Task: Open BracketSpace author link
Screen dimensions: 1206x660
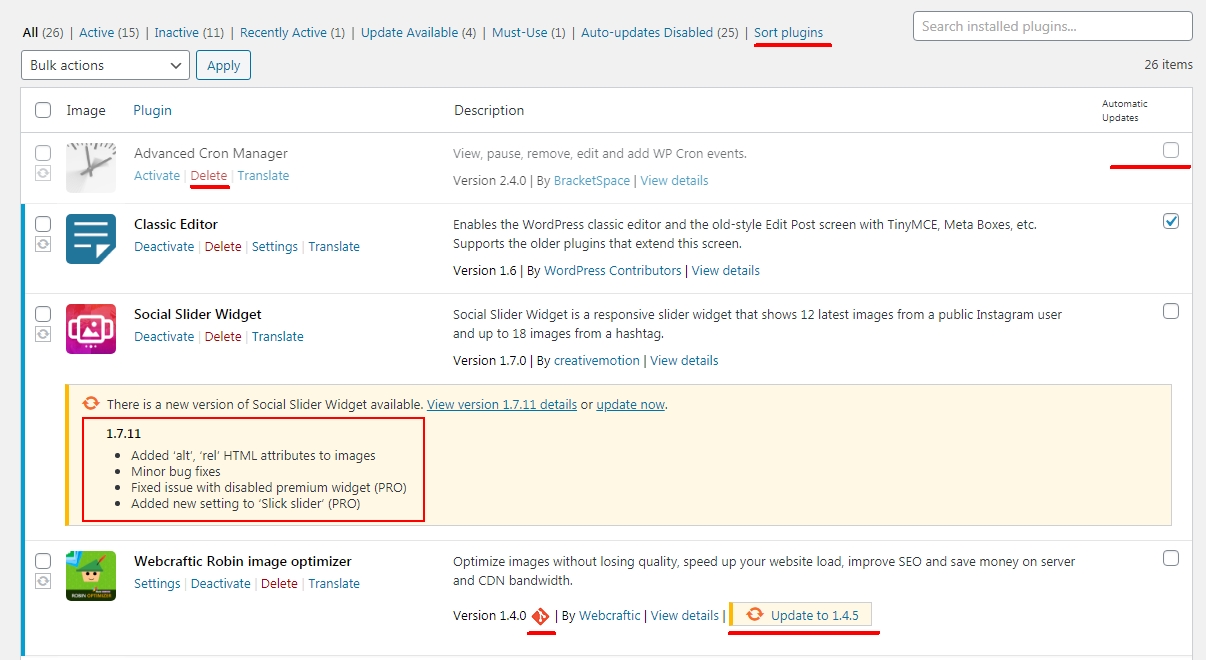Action: click(592, 180)
